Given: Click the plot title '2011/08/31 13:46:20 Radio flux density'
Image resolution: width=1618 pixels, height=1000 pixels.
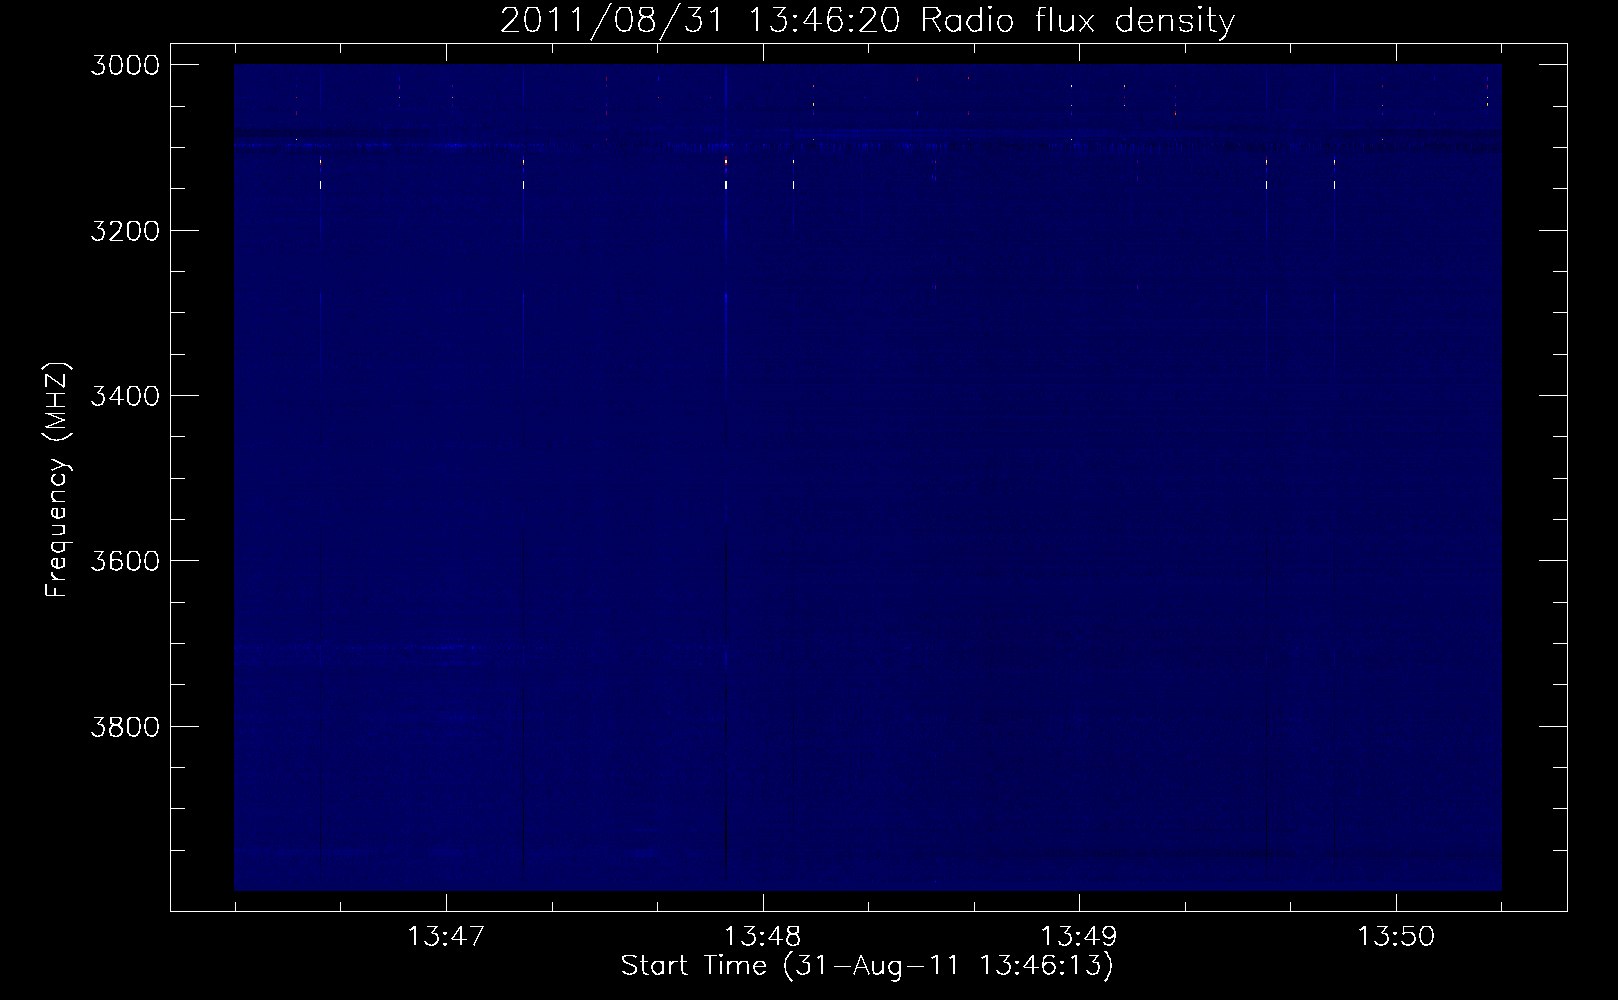Looking at the screenshot, I should coord(867,20).
